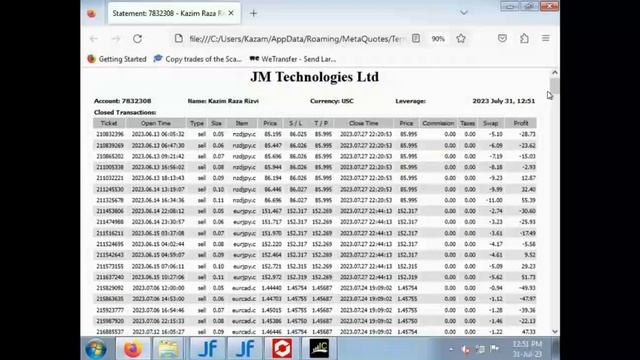Click the Profit column header

[521, 123]
